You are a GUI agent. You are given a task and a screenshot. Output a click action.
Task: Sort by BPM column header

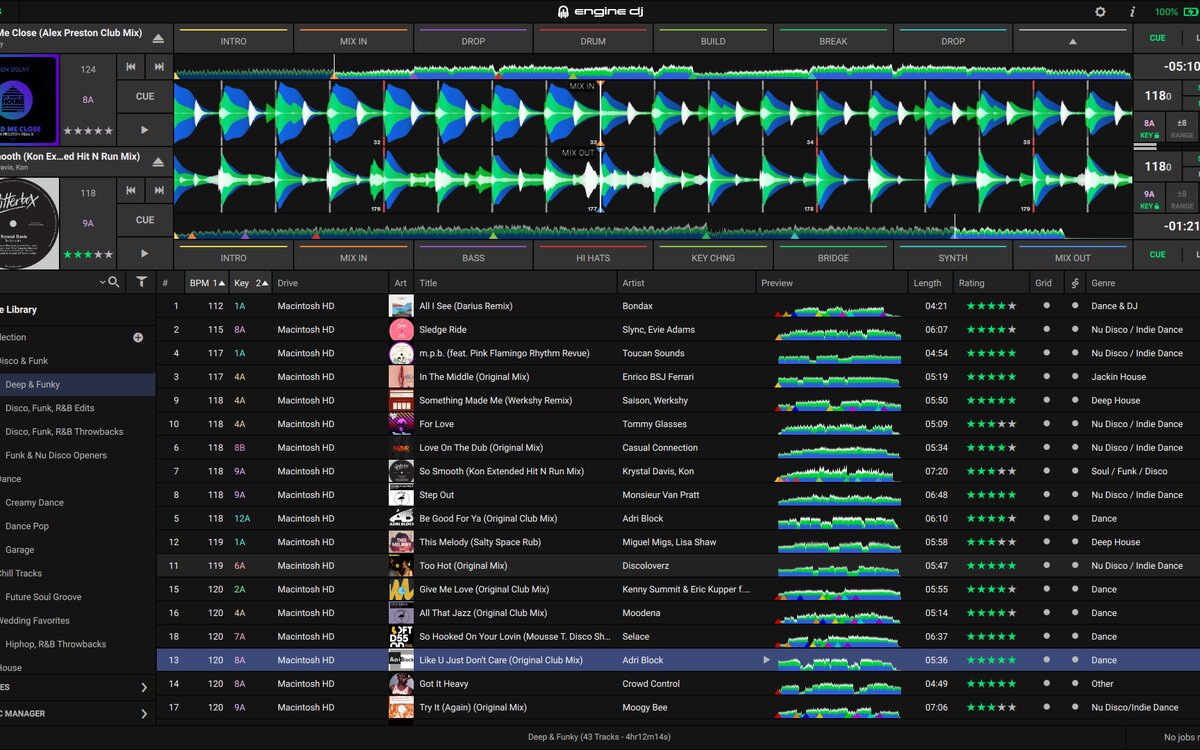coord(207,283)
